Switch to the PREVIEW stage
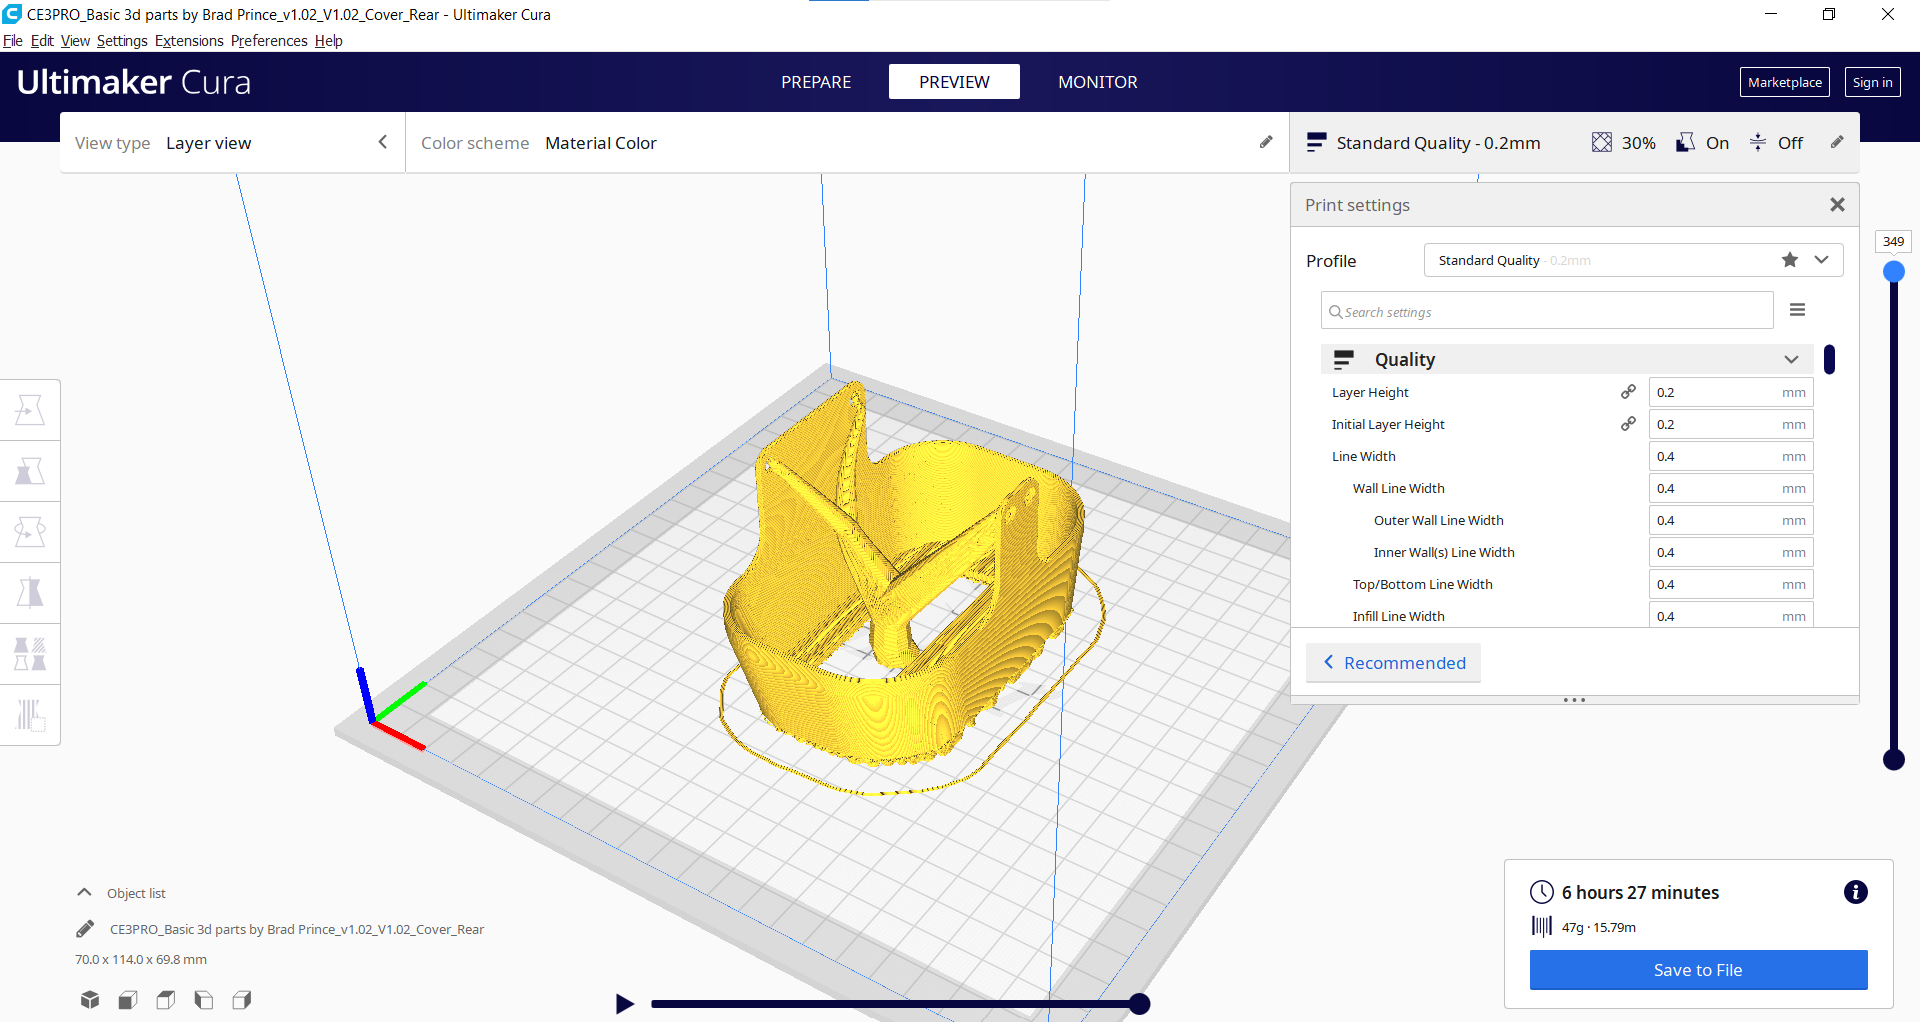Viewport: 1920px width, 1022px height. pyautogui.click(x=954, y=82)
